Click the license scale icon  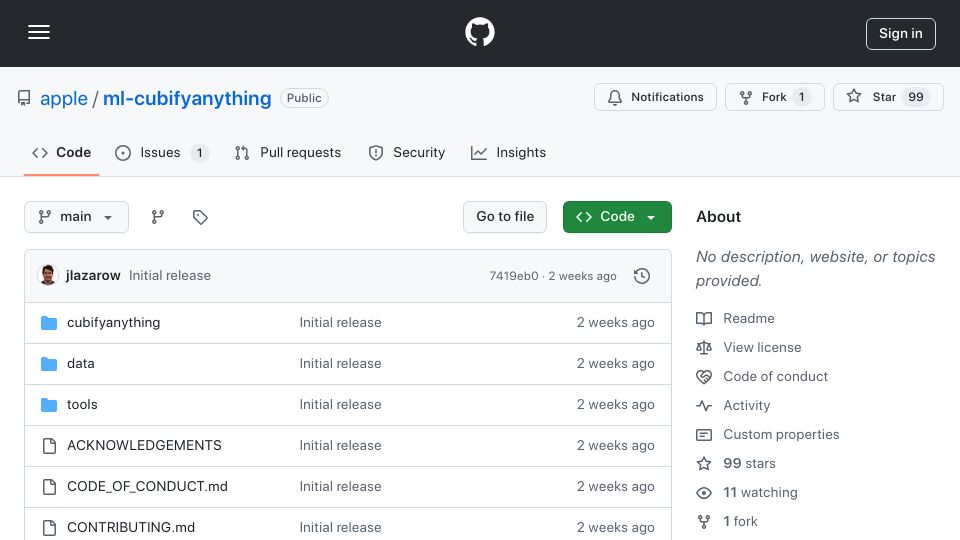click(704, 347)
